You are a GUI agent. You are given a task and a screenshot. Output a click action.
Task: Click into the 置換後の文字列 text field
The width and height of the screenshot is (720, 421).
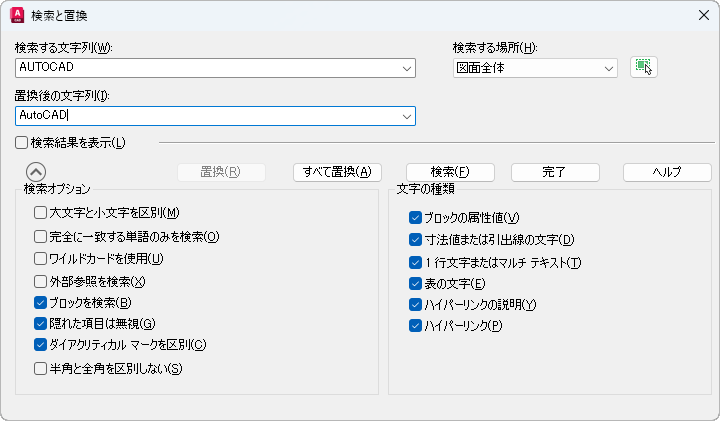point(200,116)
